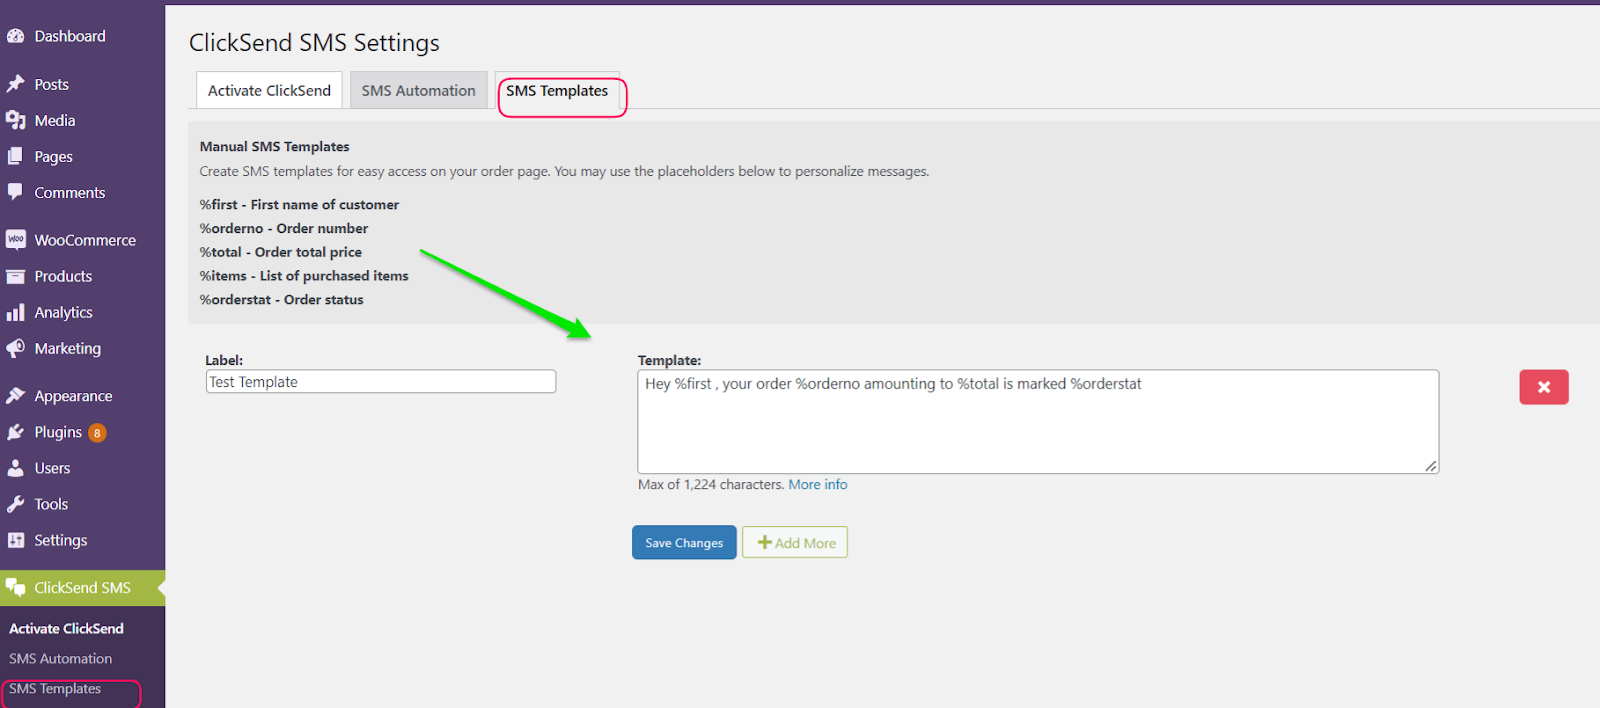
Task: Click the Appearance paintbrush icon
Action: tap(15, 396)
